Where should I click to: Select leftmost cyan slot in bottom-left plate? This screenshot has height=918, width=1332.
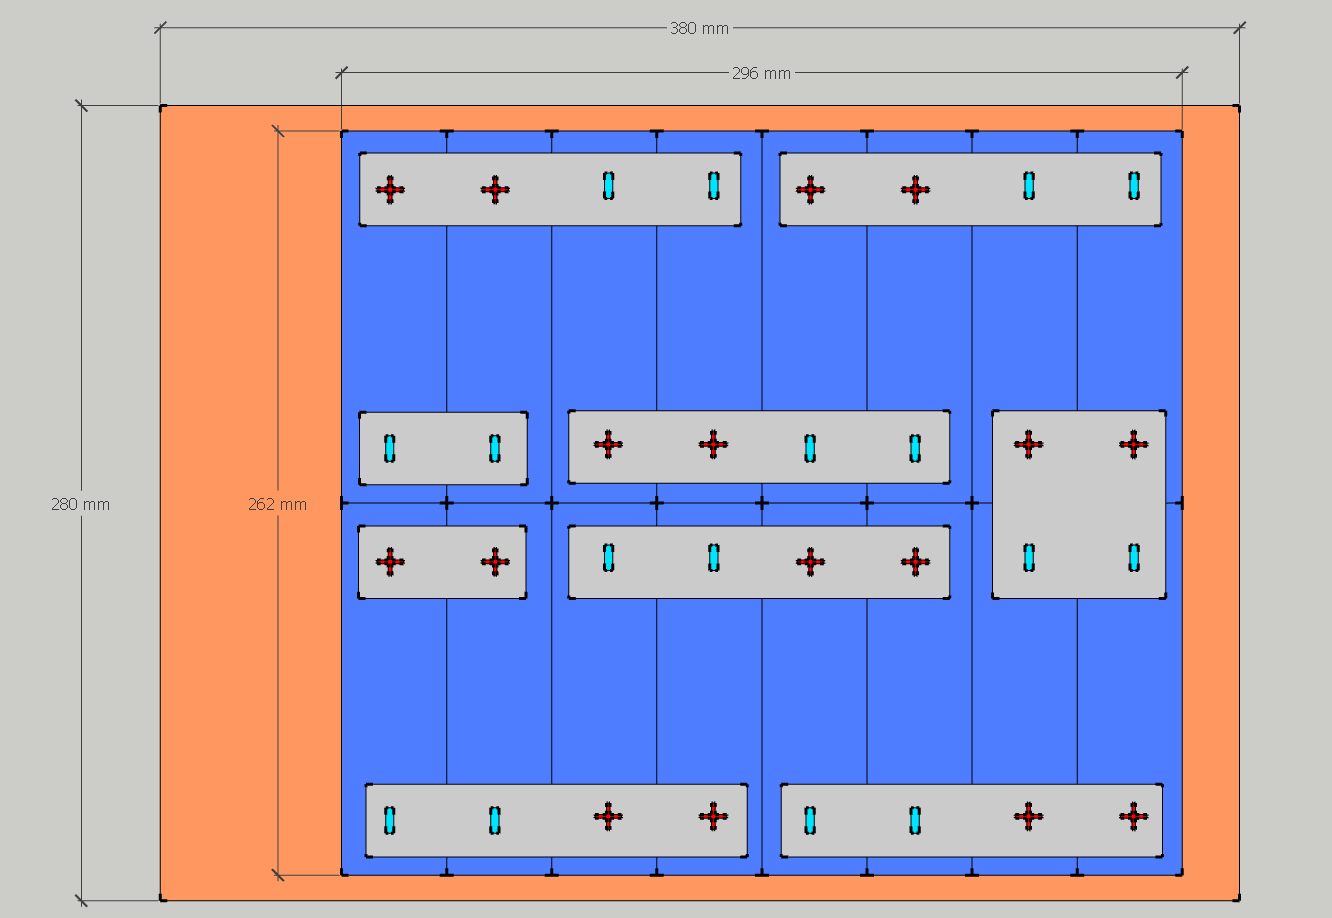click(390, 820)
